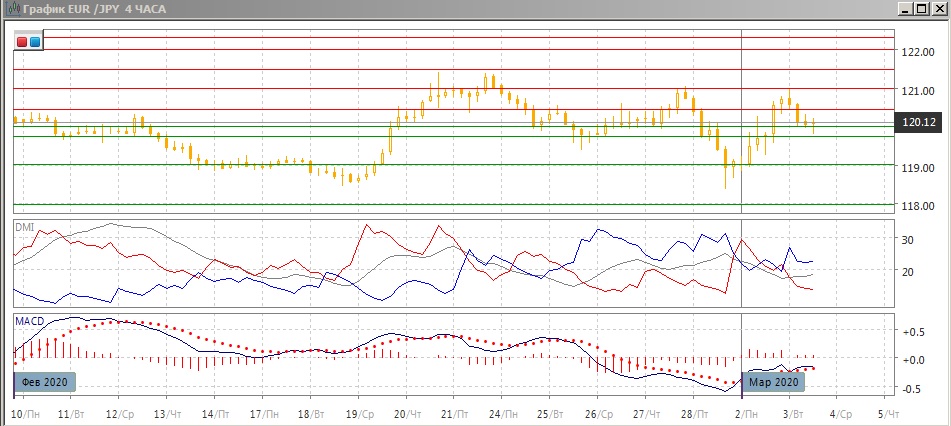The height and width of the screenshot is (426, 951).
Task: Click the 3/Вт date label
Action: click(x=794, y=414)
